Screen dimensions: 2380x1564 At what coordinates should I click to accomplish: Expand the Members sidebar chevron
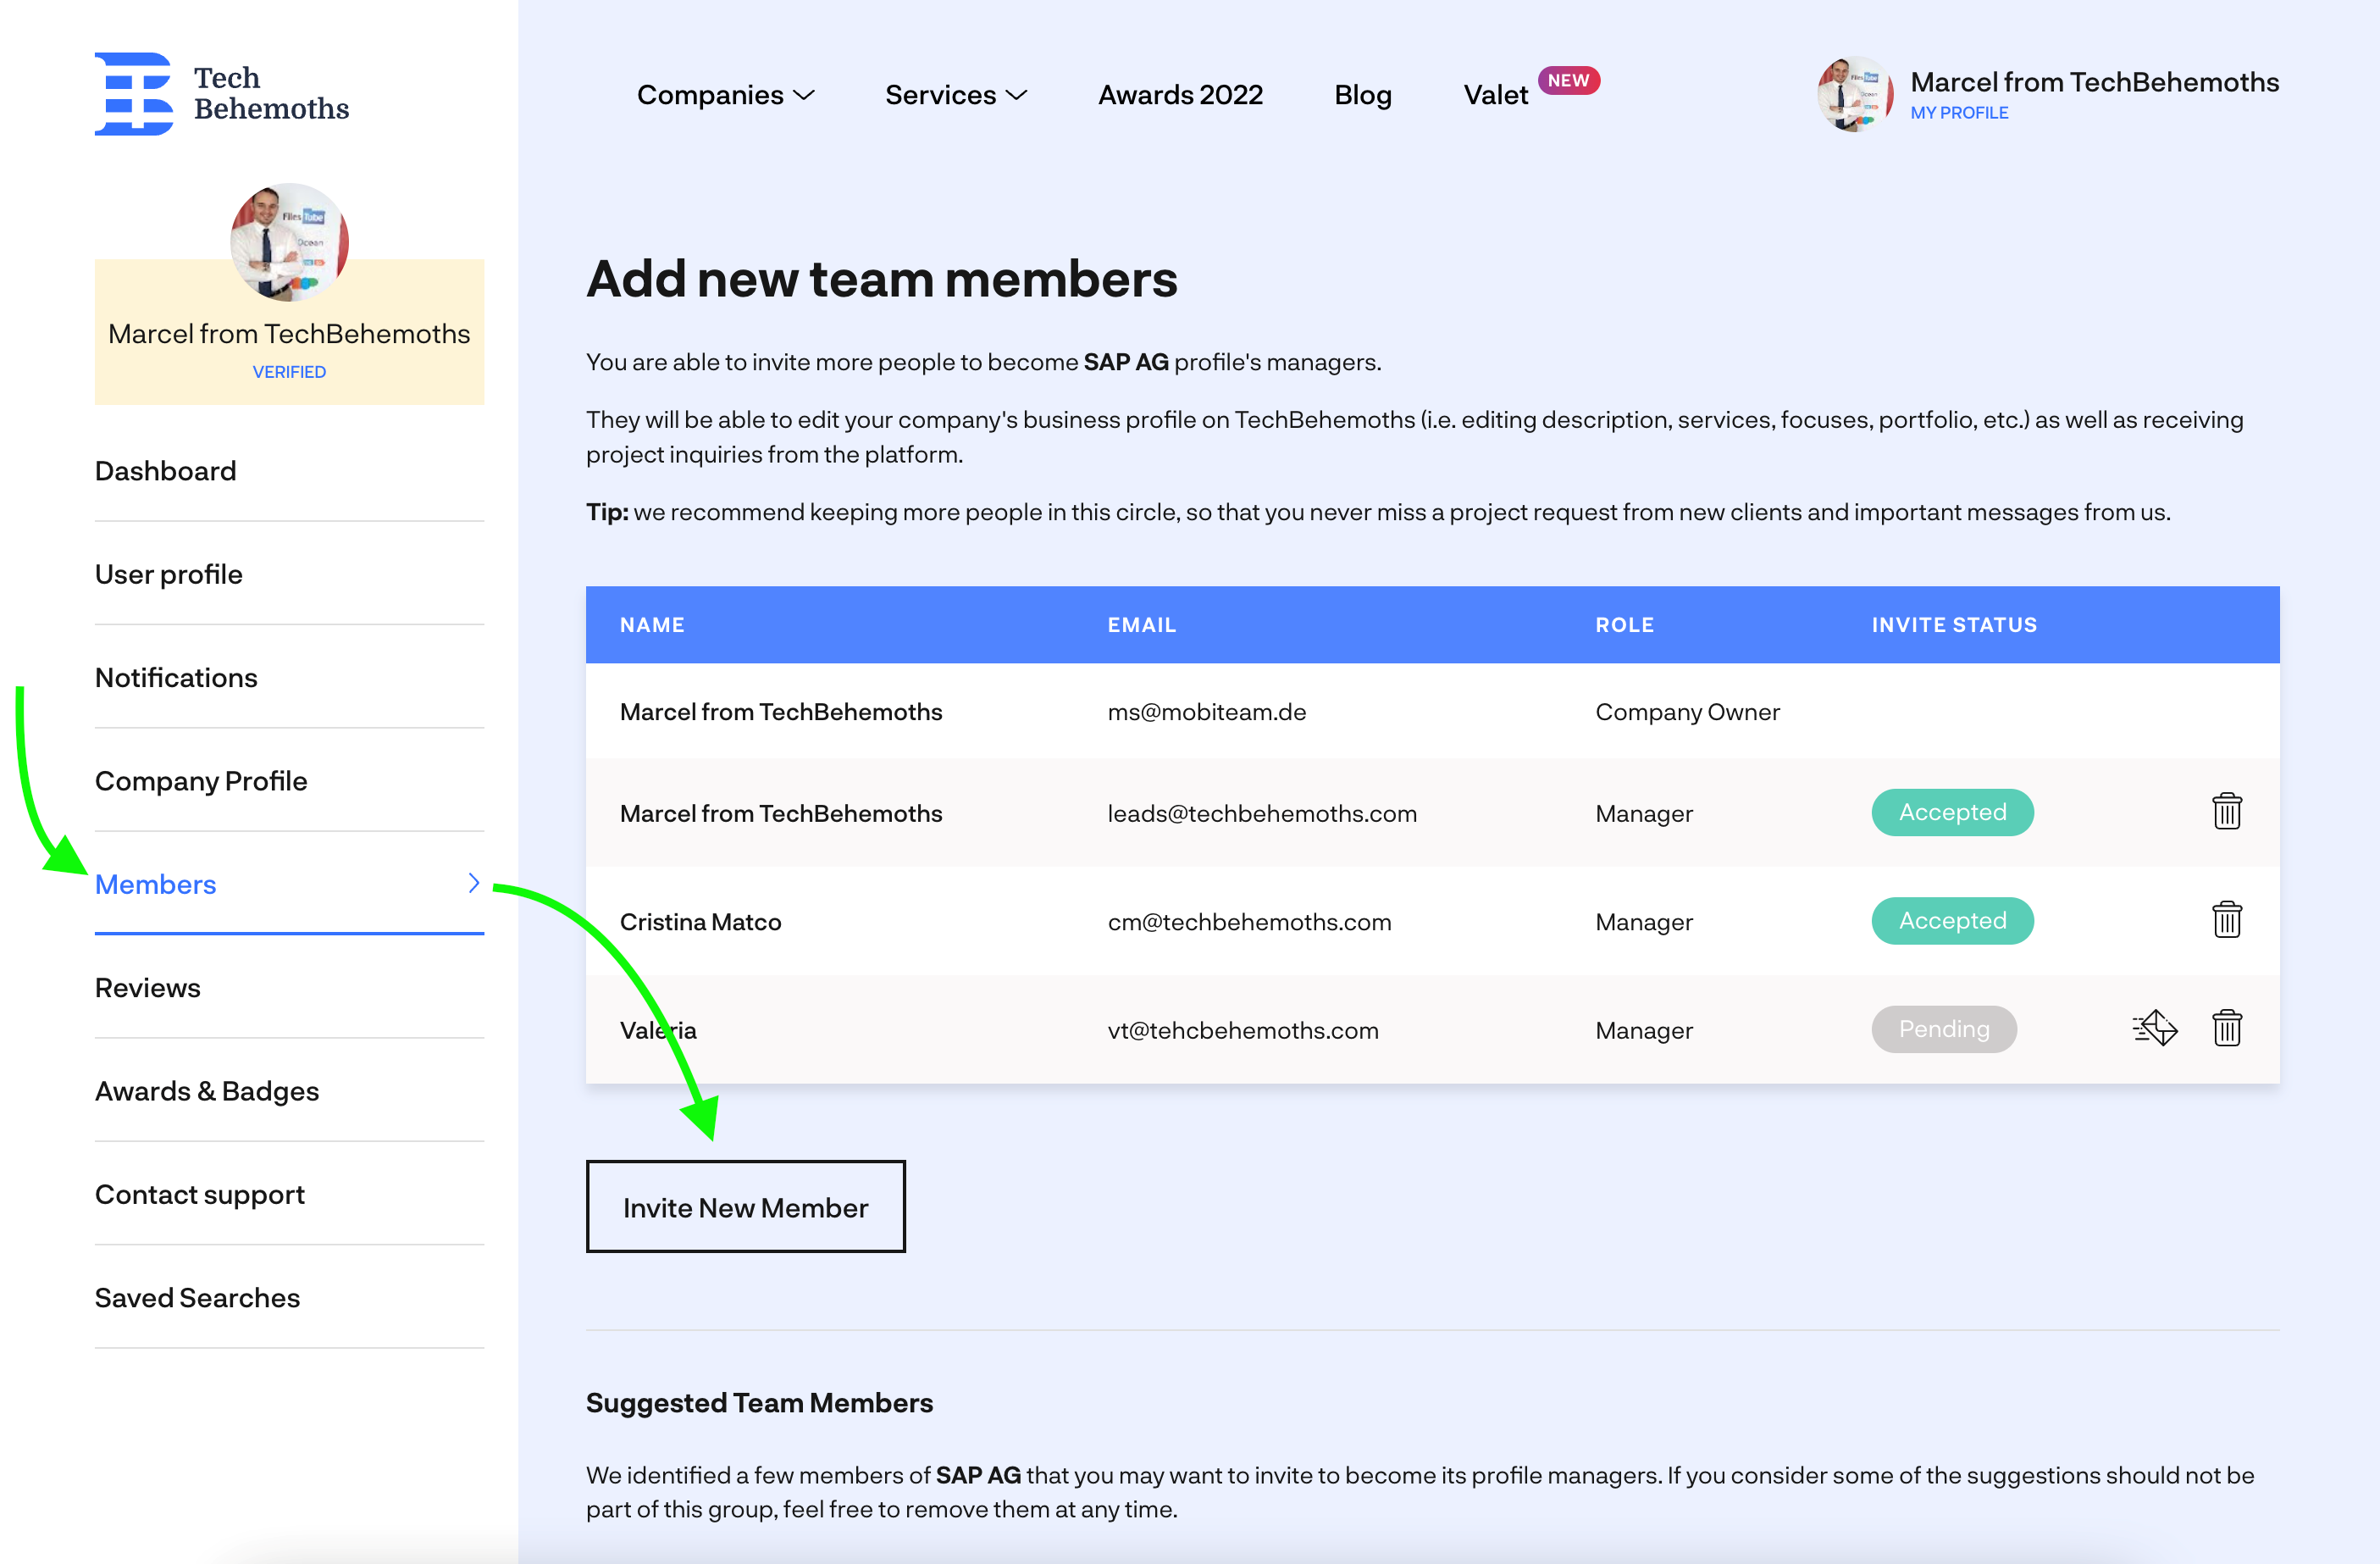coord(474,883)
